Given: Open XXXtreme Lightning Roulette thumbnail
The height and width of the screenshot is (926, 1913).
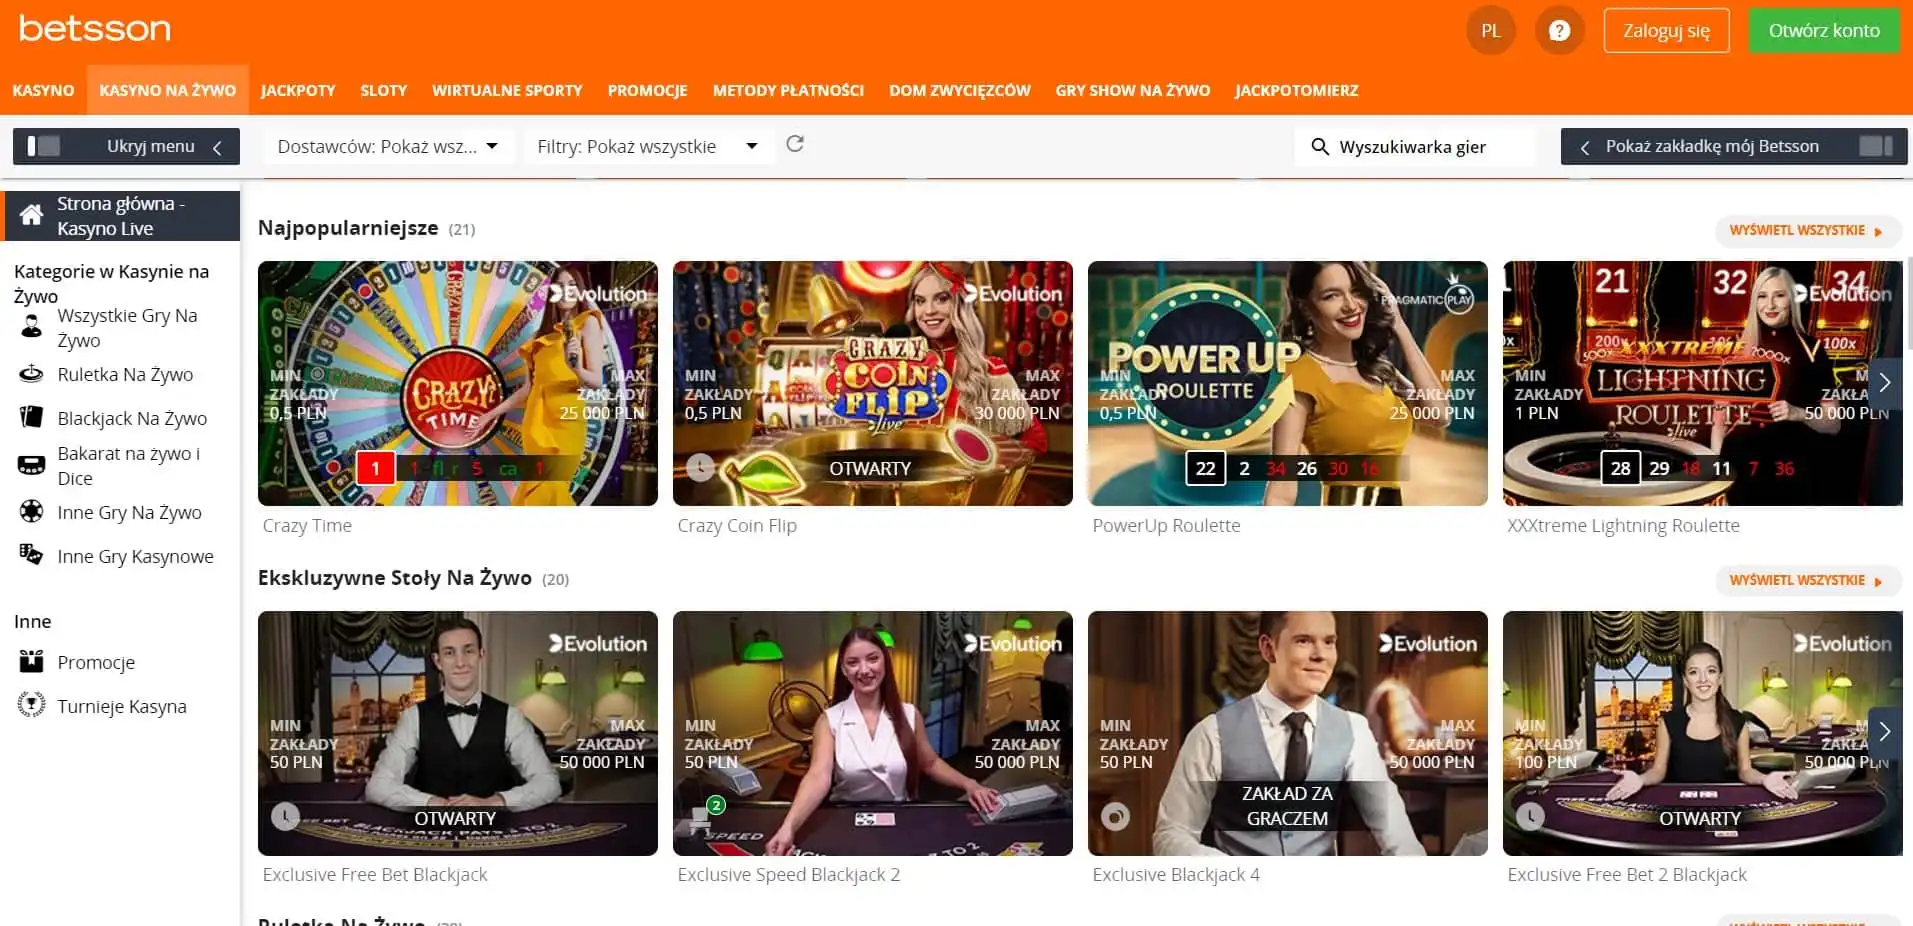Looking at the screenshot, I should pos(1703,383).
